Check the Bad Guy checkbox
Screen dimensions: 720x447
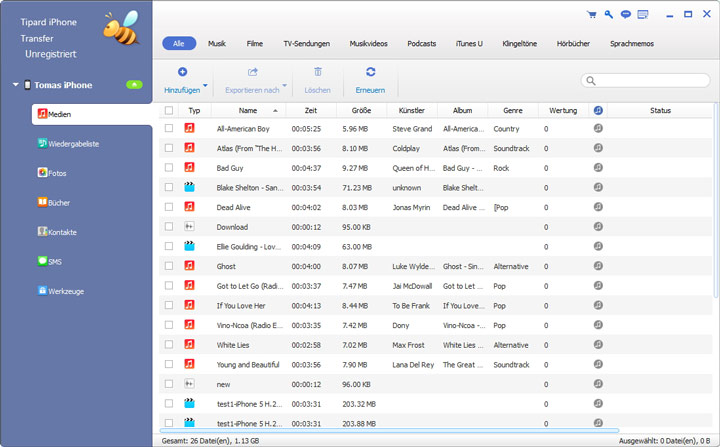(169, 168)
